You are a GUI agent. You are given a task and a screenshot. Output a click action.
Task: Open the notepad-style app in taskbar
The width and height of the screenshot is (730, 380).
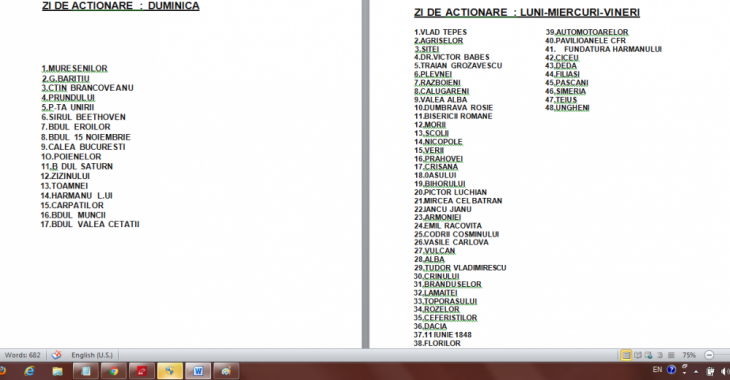86,371
